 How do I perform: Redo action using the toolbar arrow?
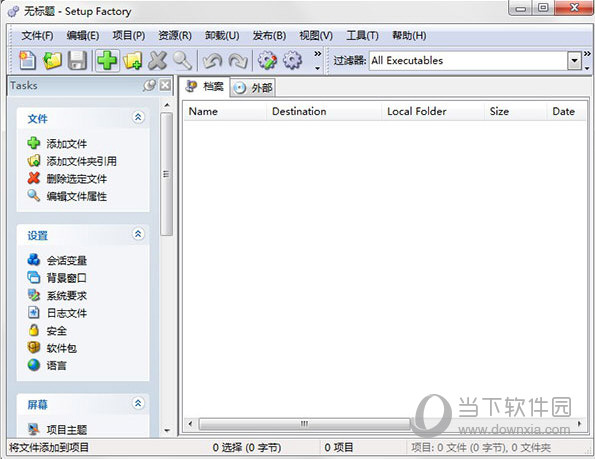238,61
